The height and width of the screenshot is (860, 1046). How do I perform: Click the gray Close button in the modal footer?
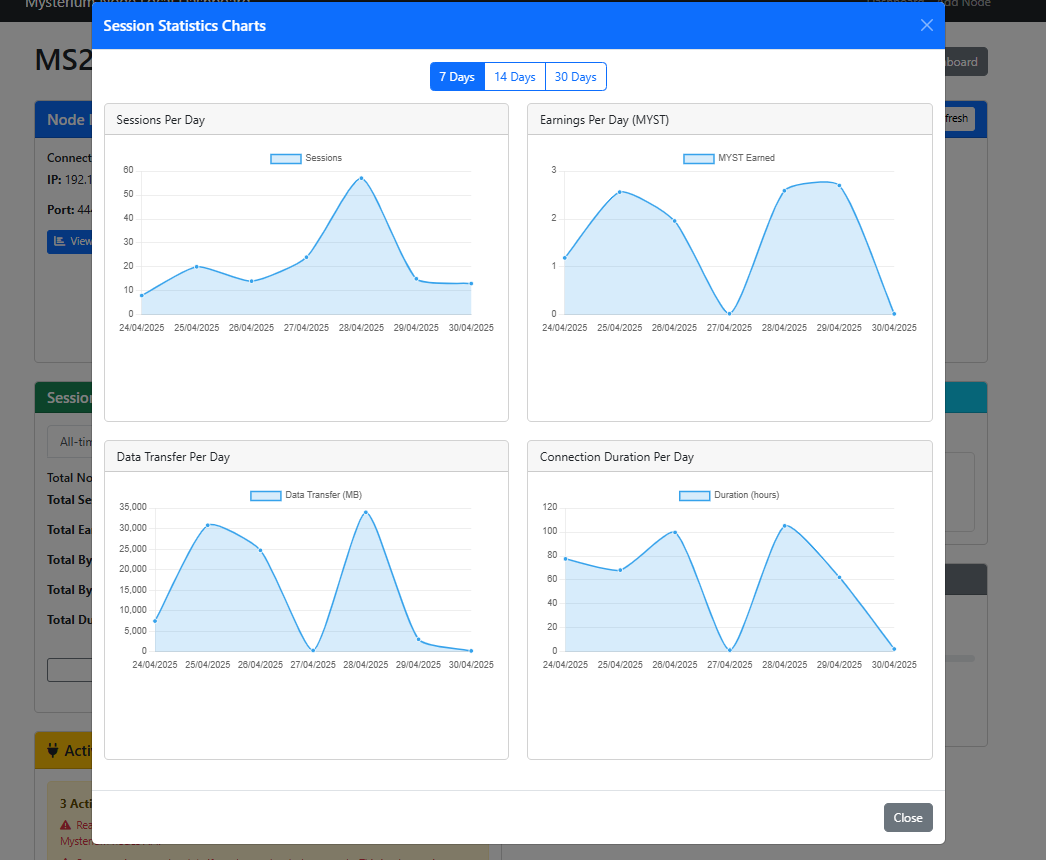click(x=908, y=817)
